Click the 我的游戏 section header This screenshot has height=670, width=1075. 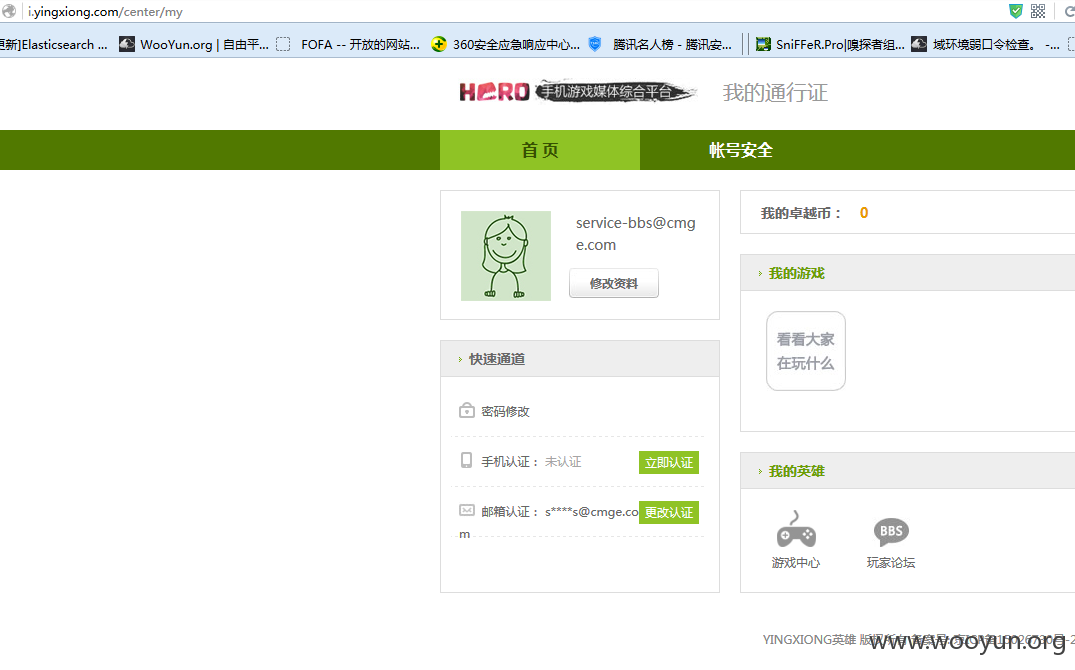908,273
